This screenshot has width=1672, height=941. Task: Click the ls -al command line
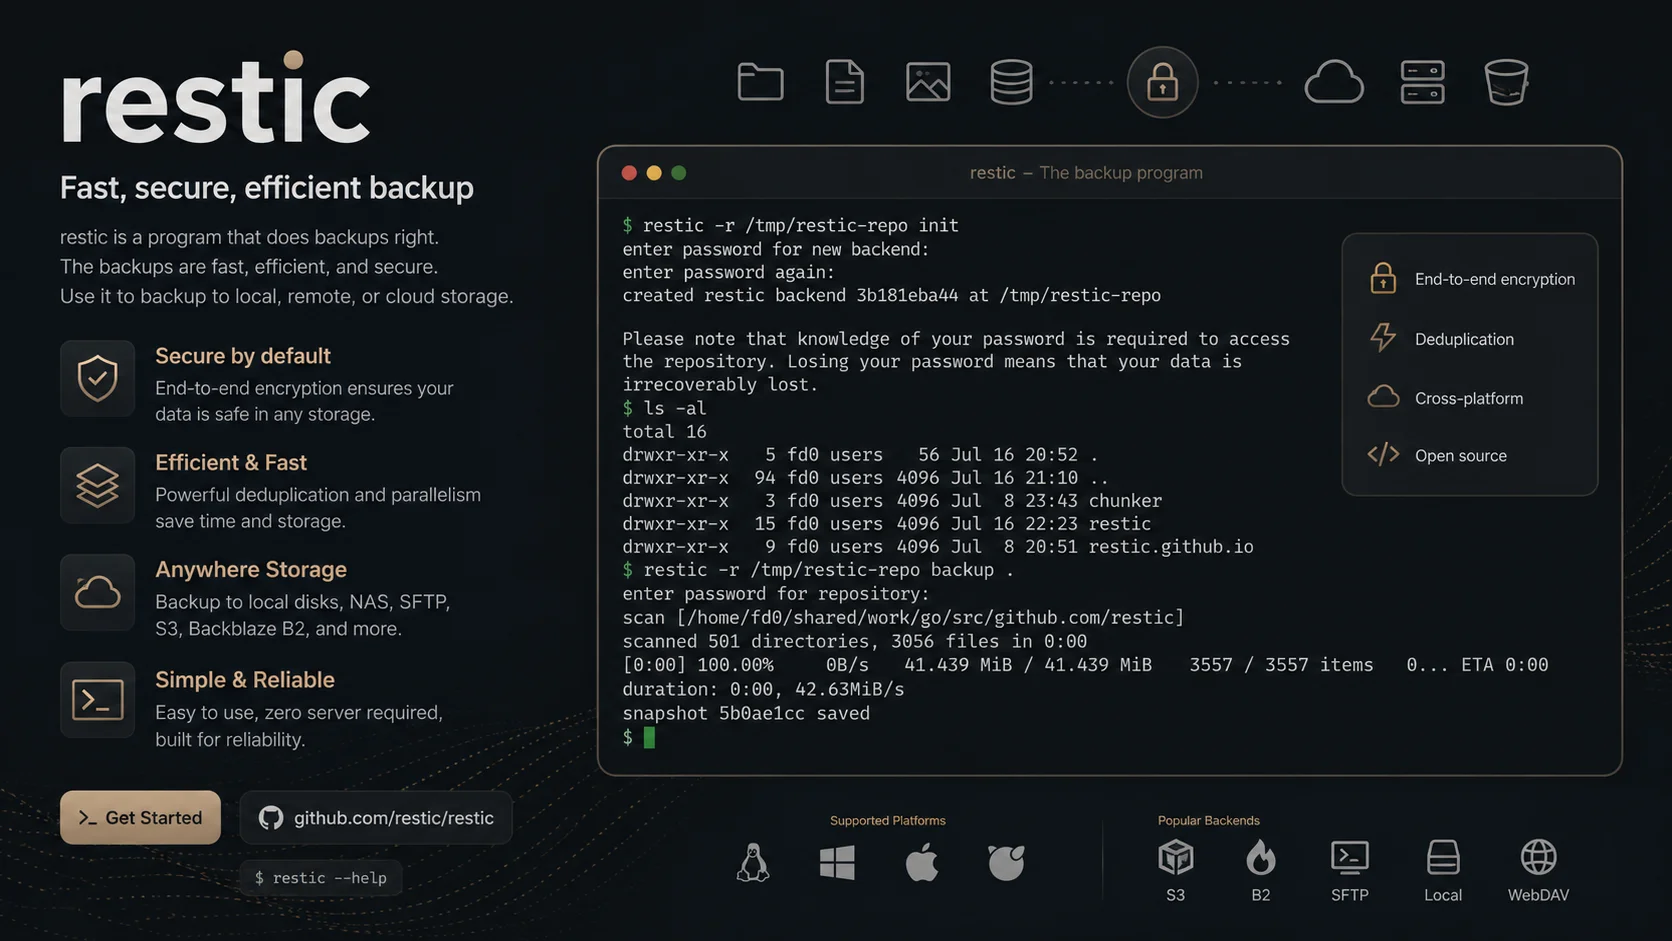(664, 408)
